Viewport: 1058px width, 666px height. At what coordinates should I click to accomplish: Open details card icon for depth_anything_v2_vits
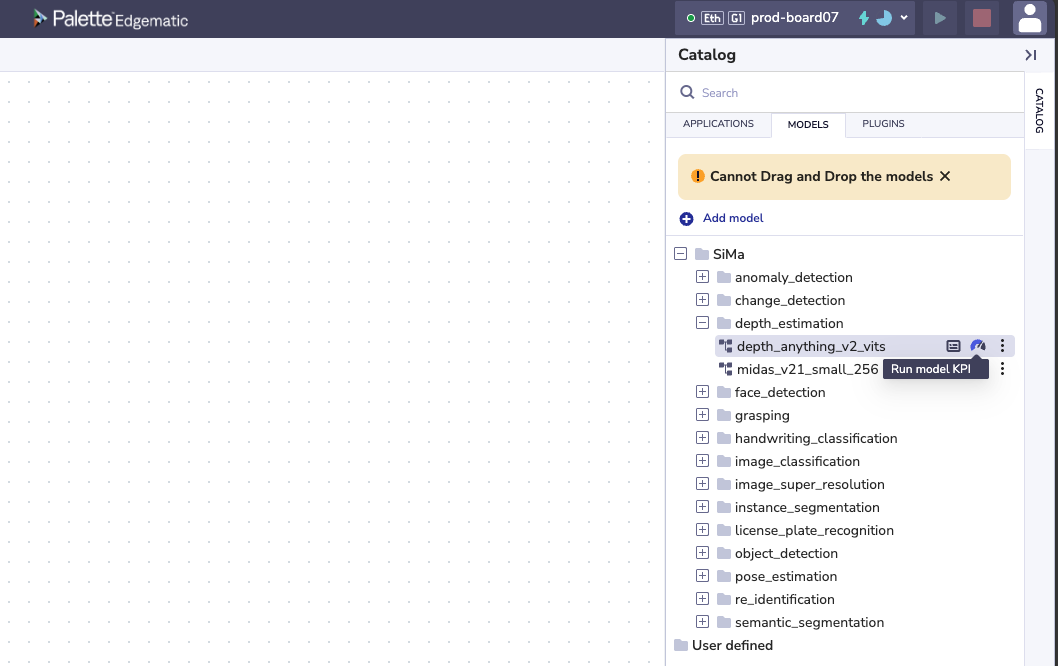click(x=953, y=346)
